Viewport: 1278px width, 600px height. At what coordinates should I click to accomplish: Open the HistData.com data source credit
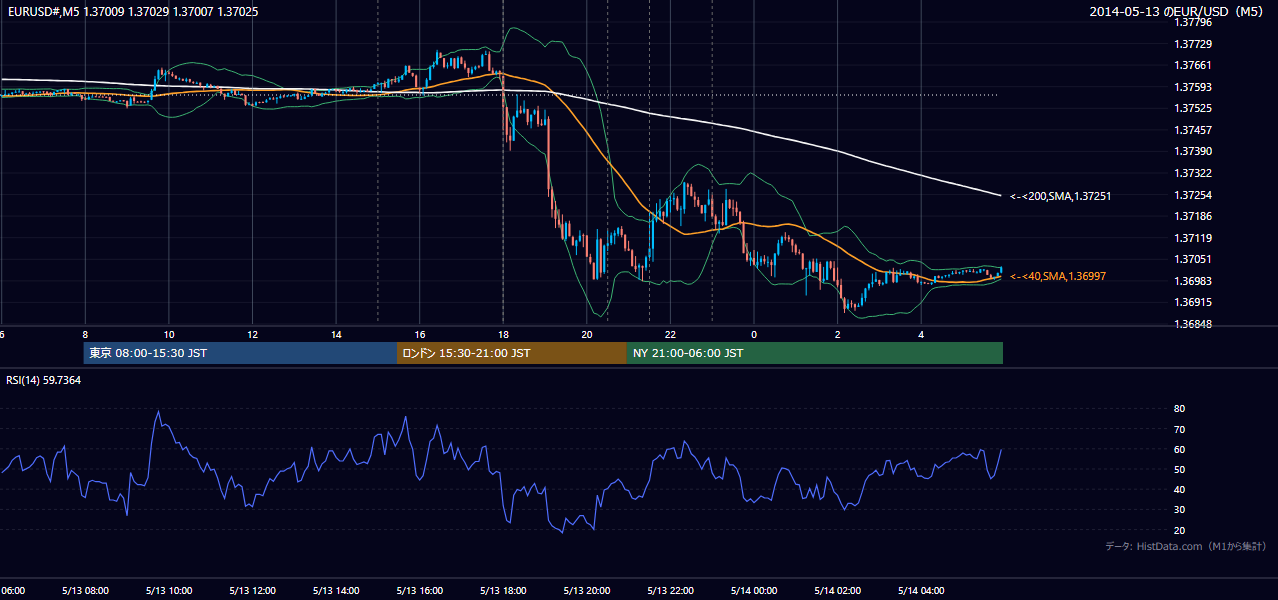pos(1186,546)
